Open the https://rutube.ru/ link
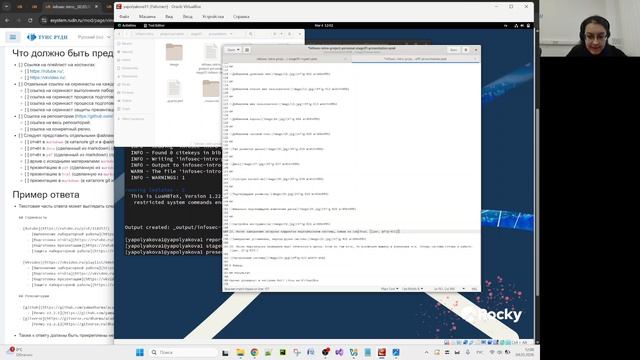The width and height of the screenshot is (640, 360). tap(47, 71)
